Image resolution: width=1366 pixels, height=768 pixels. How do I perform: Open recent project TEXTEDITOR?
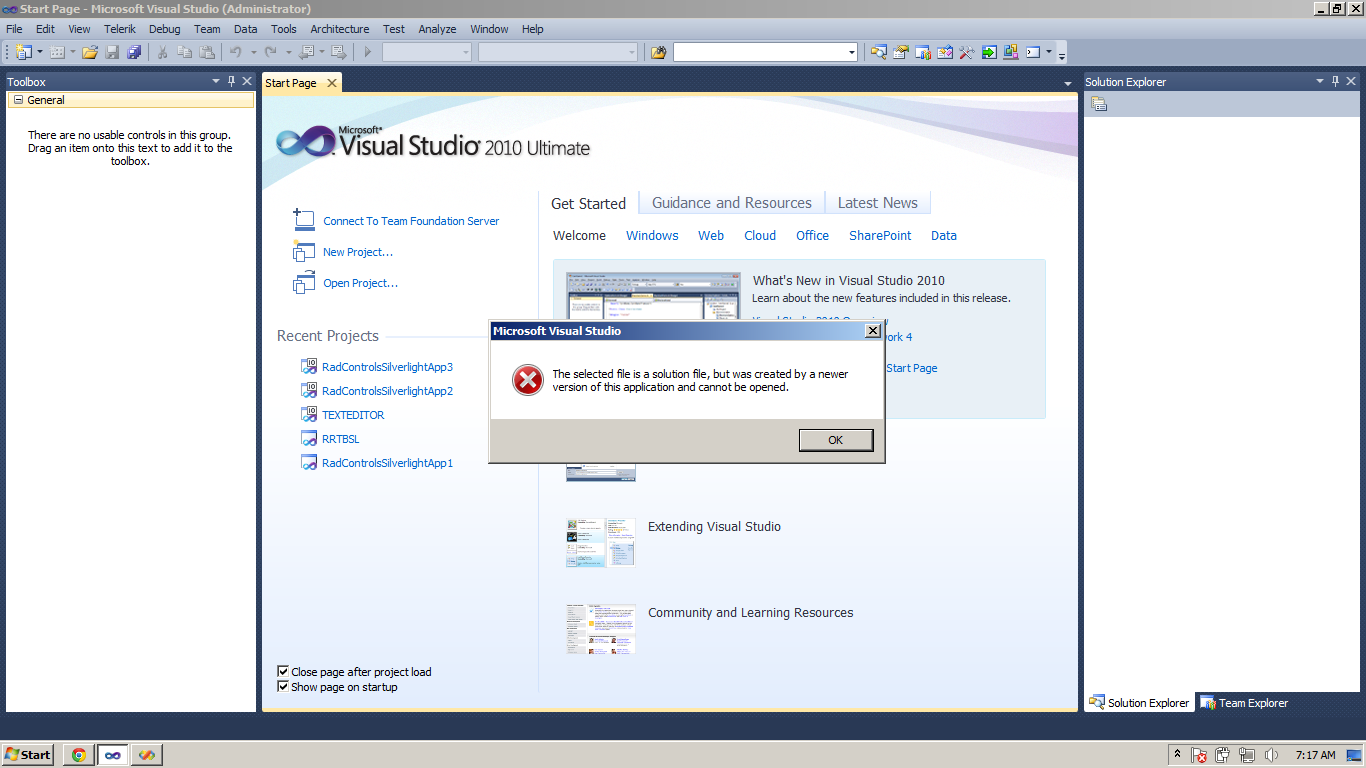point(353,415)
